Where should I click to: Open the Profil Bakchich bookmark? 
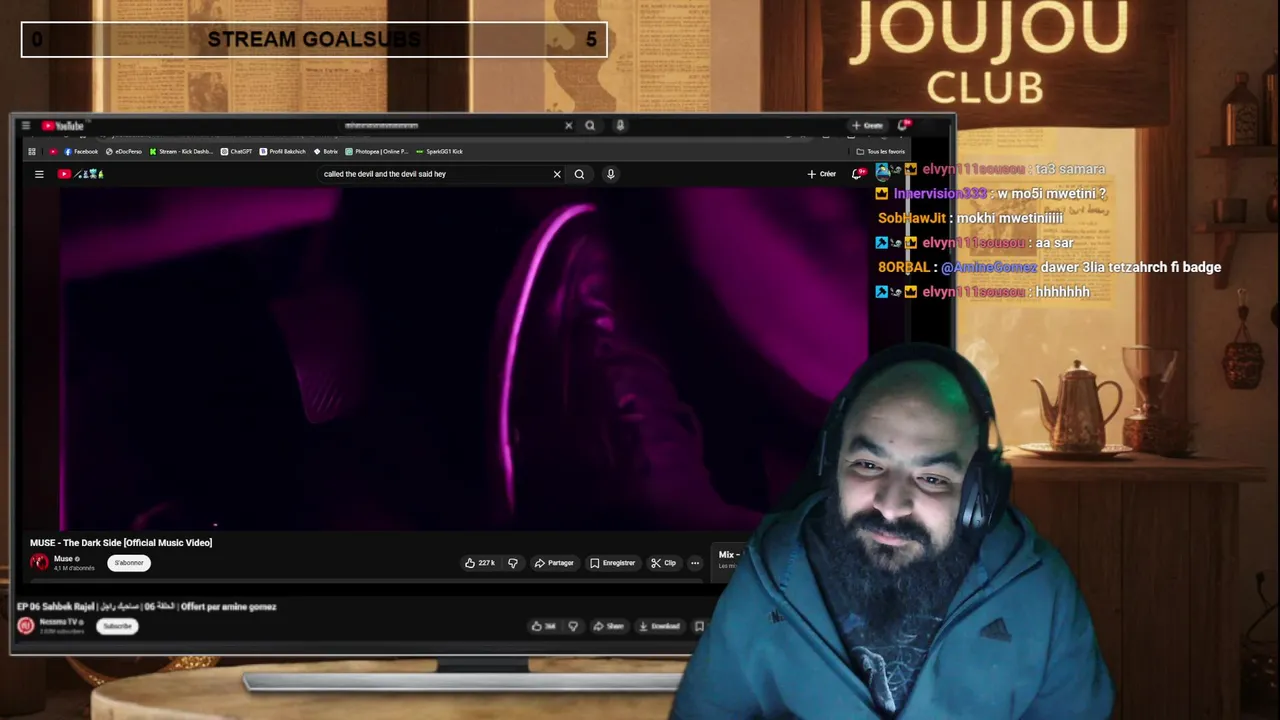tap(283, 152)
